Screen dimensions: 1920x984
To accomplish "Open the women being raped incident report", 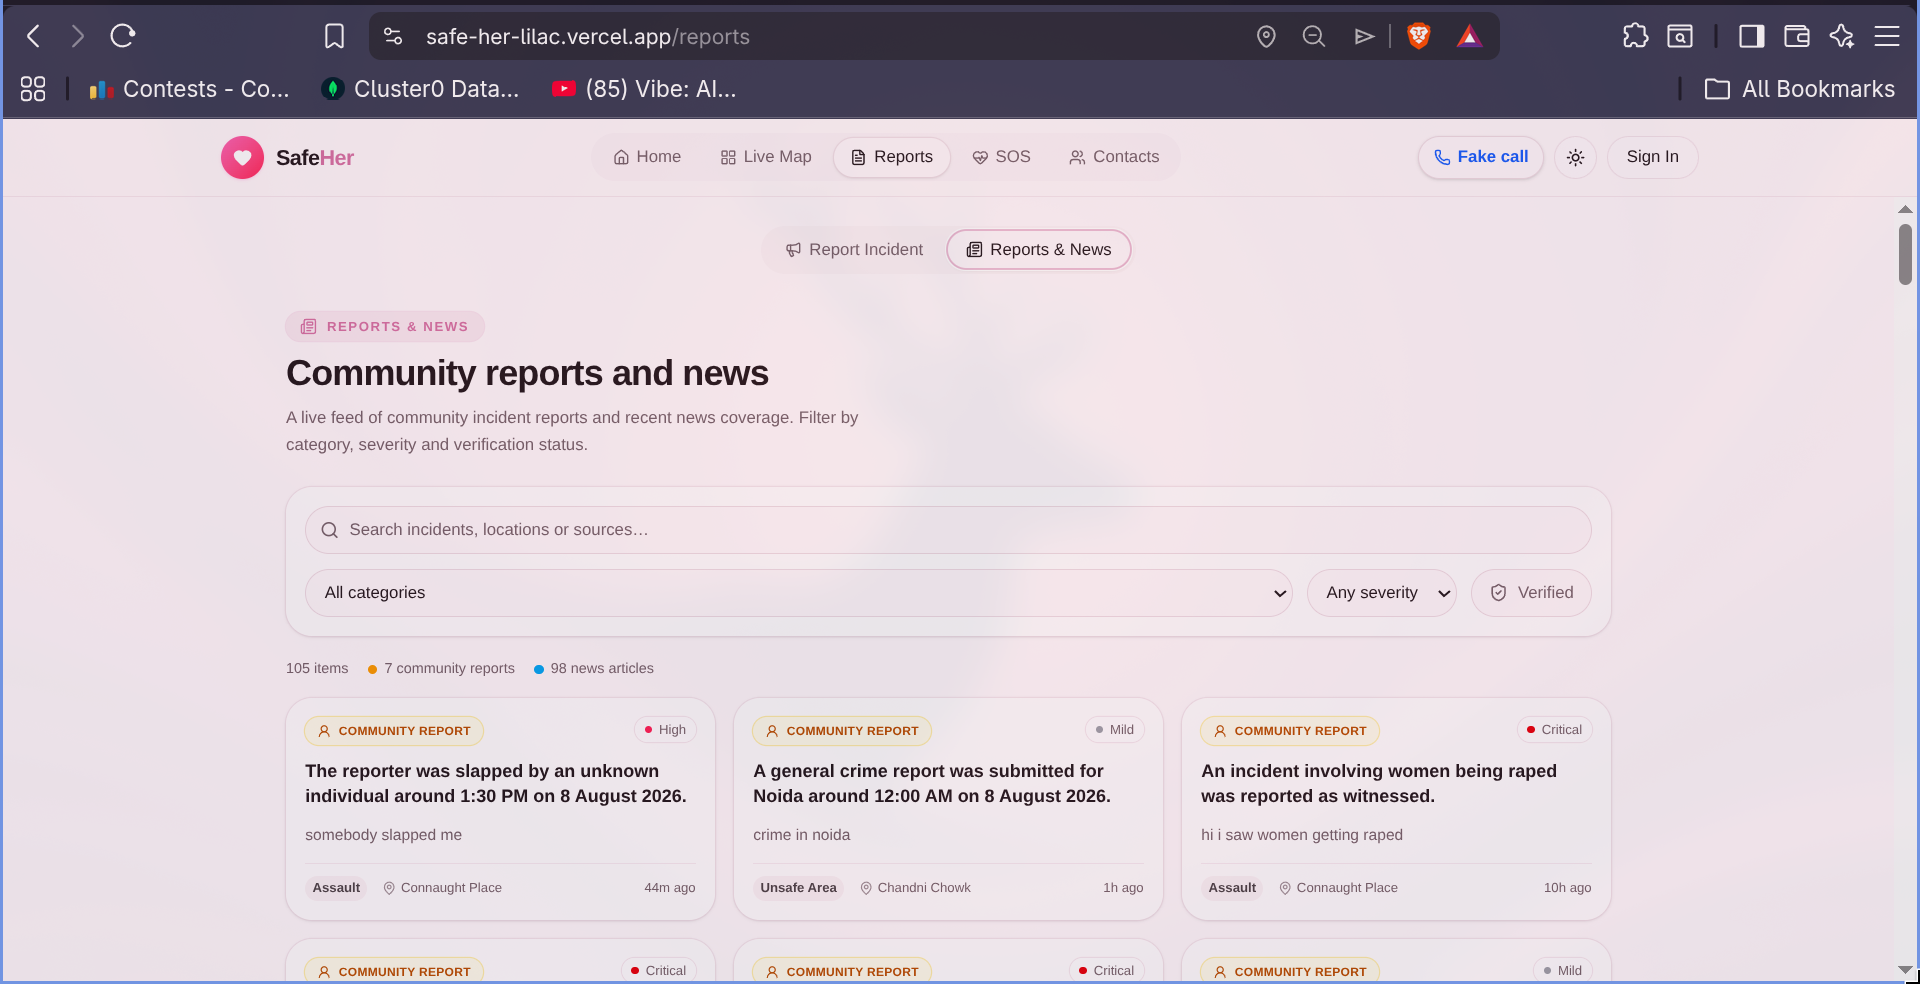I will coord(1396,809).
